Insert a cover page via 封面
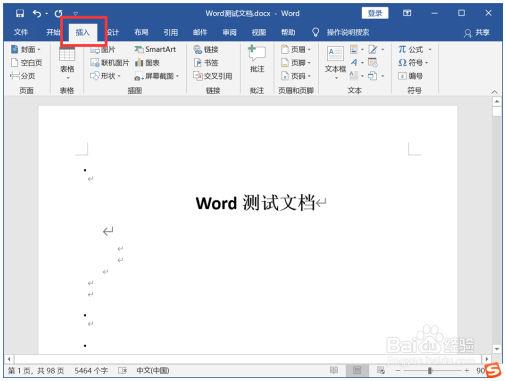This screenshot has width=506, height=381. coord(25,49)
